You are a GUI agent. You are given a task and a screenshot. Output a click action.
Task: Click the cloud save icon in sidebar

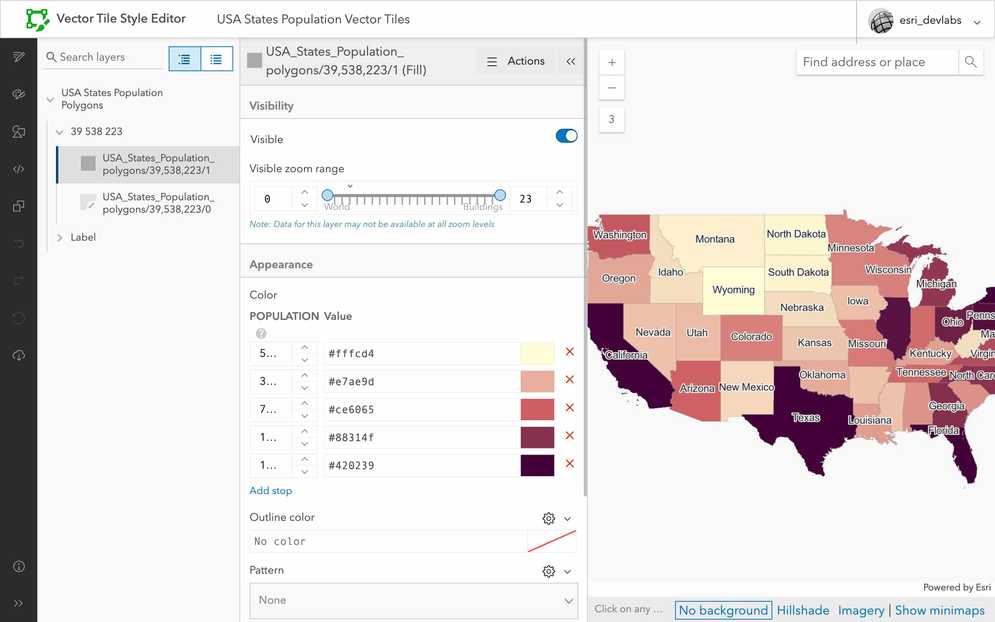[18, 356]
